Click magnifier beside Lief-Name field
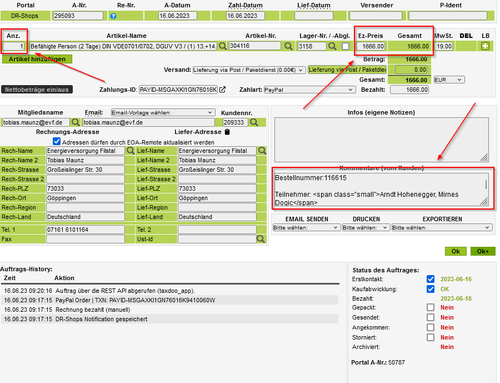500x383 pixels. coord(262,151)
